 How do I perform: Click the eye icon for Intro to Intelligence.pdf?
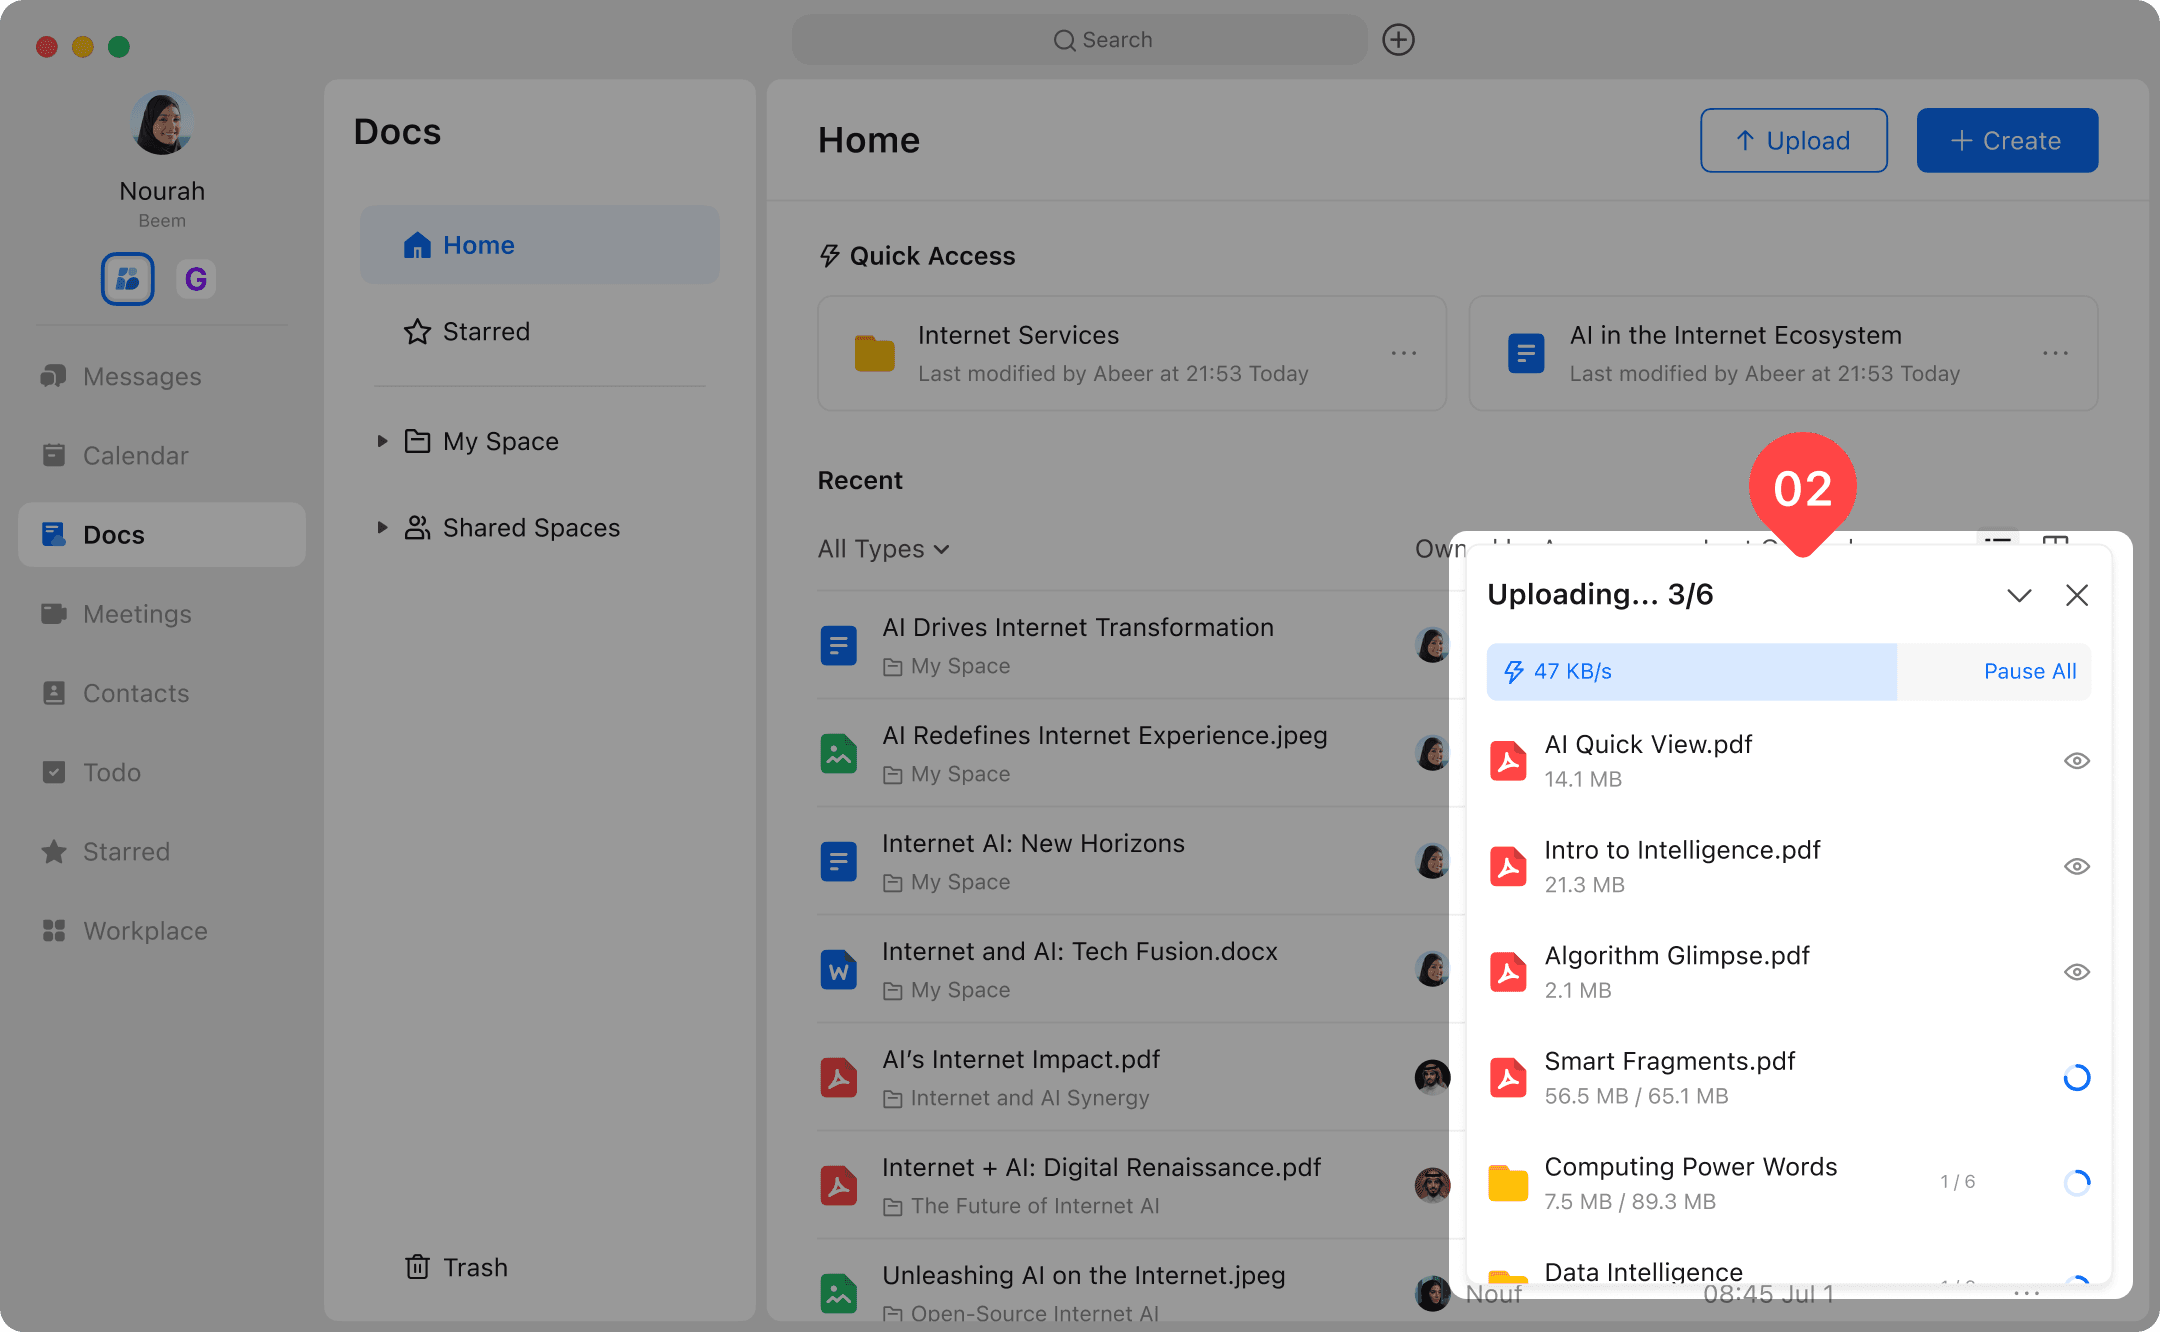point(2077,866)
